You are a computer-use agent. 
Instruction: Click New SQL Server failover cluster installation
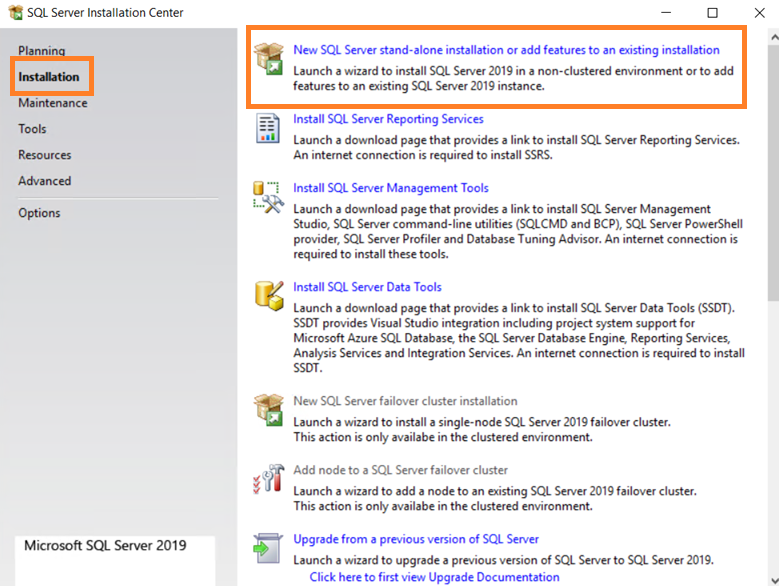405,401
